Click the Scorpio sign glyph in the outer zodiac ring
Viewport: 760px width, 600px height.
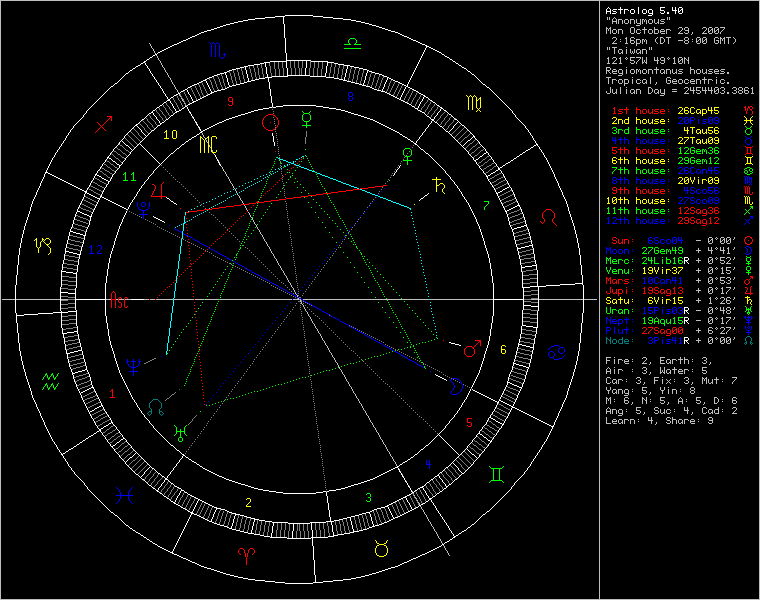click(x=217, y=50)
